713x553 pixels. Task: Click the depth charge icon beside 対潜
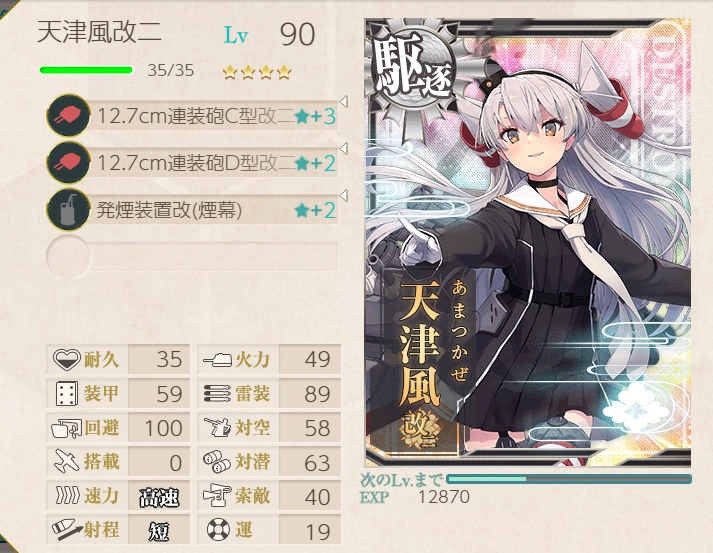pos(217,462)
